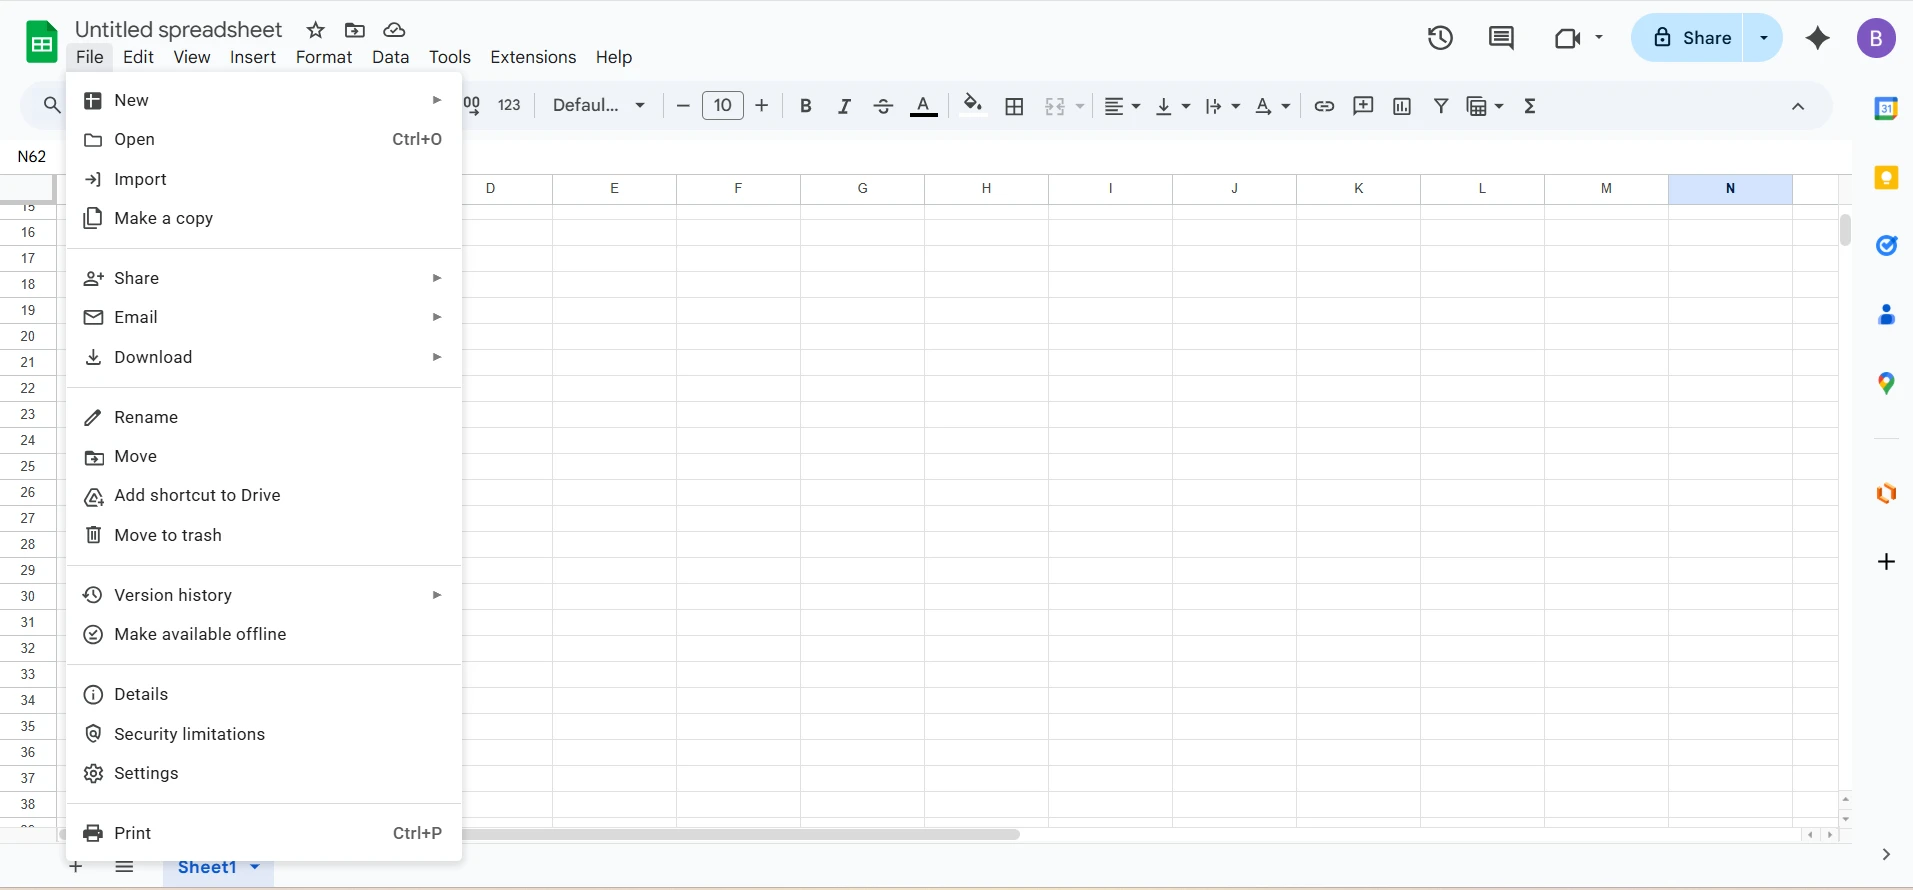Open version history clock icon at top

(1440, 38)
